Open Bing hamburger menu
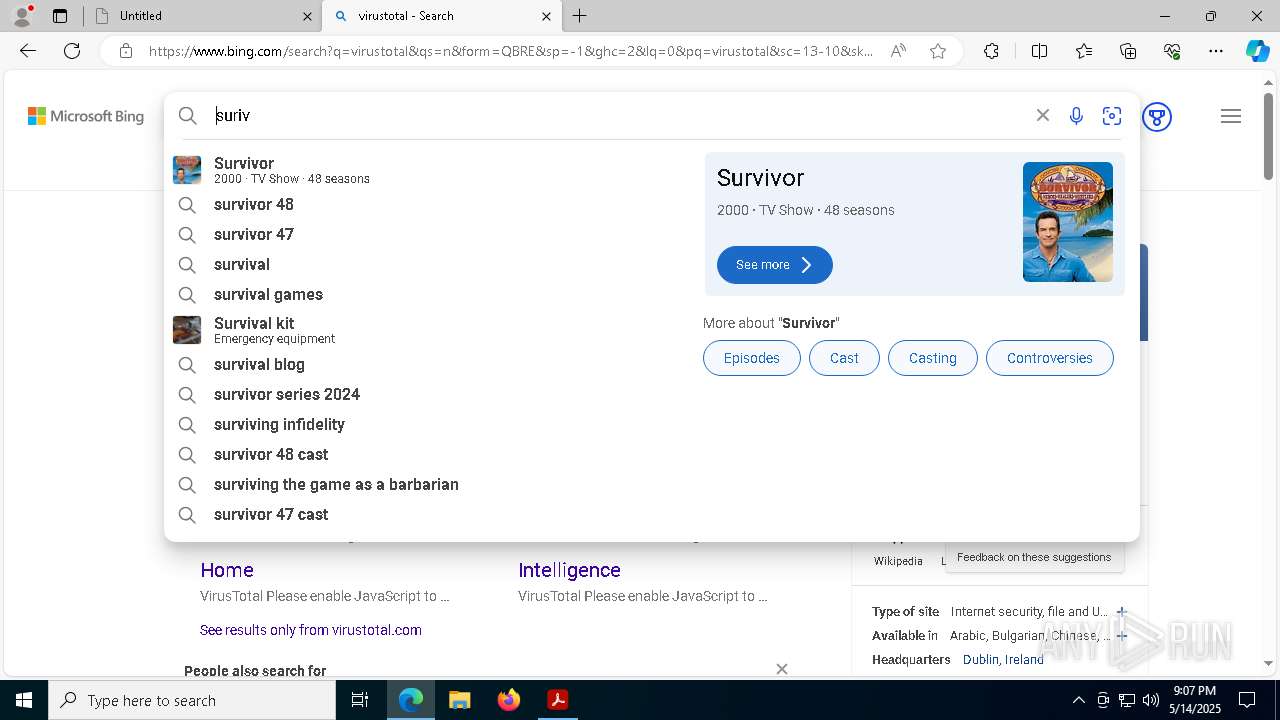This screenshot has height=720, width=1280. coord(1231,116)
